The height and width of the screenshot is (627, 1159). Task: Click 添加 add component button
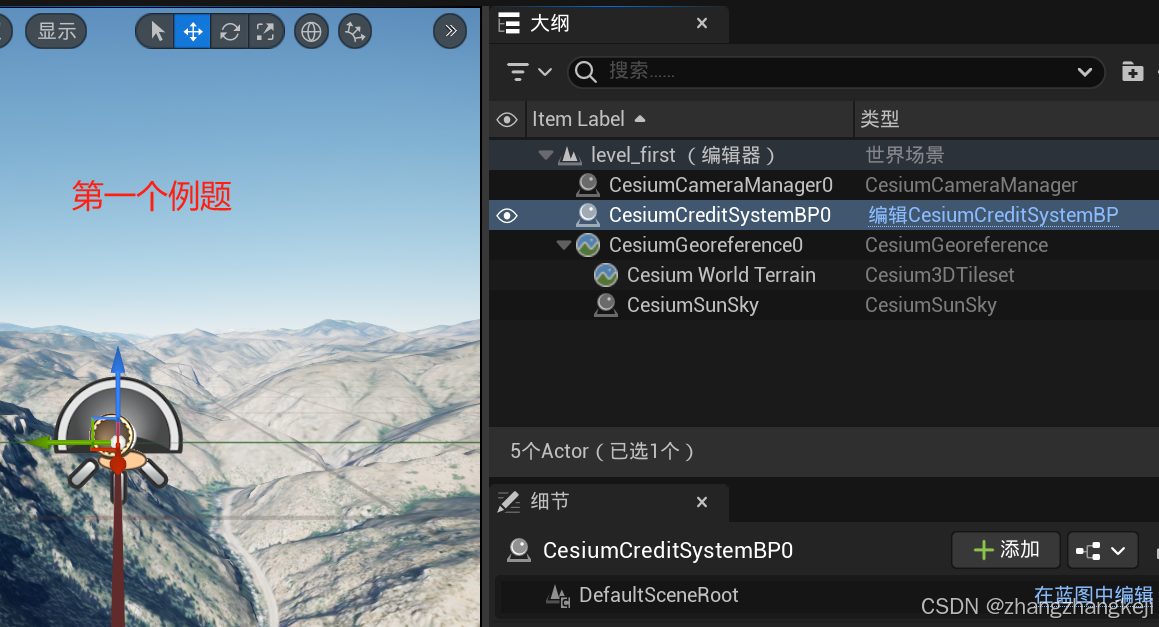click(1006, 550)
